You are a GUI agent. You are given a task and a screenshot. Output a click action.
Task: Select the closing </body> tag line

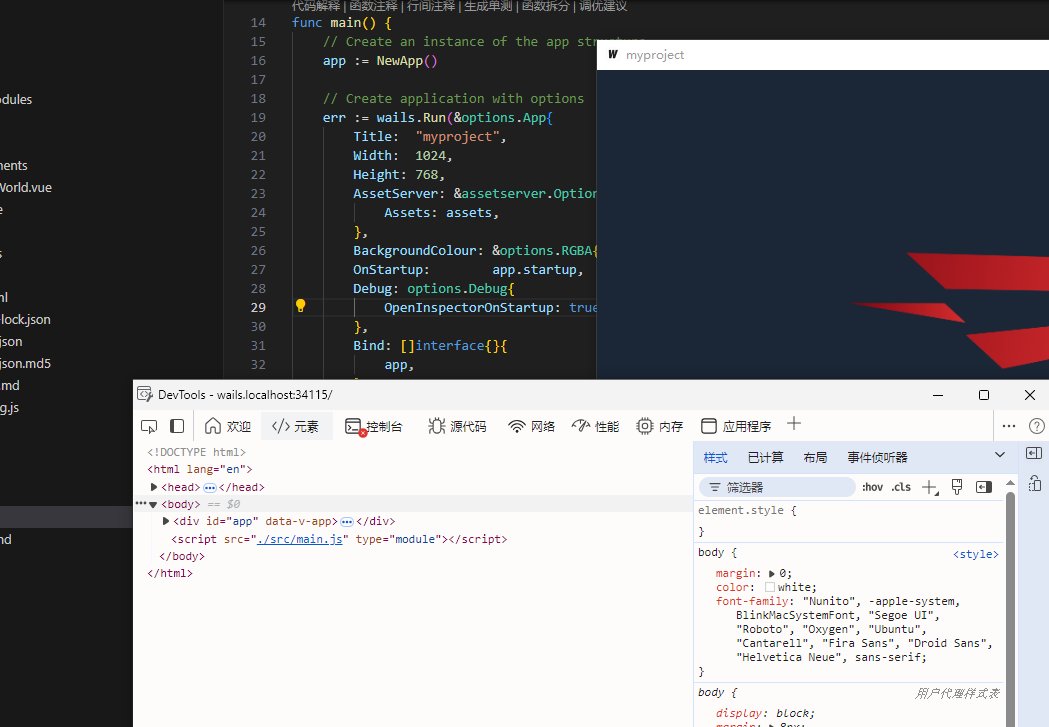[x=182, y=556]
